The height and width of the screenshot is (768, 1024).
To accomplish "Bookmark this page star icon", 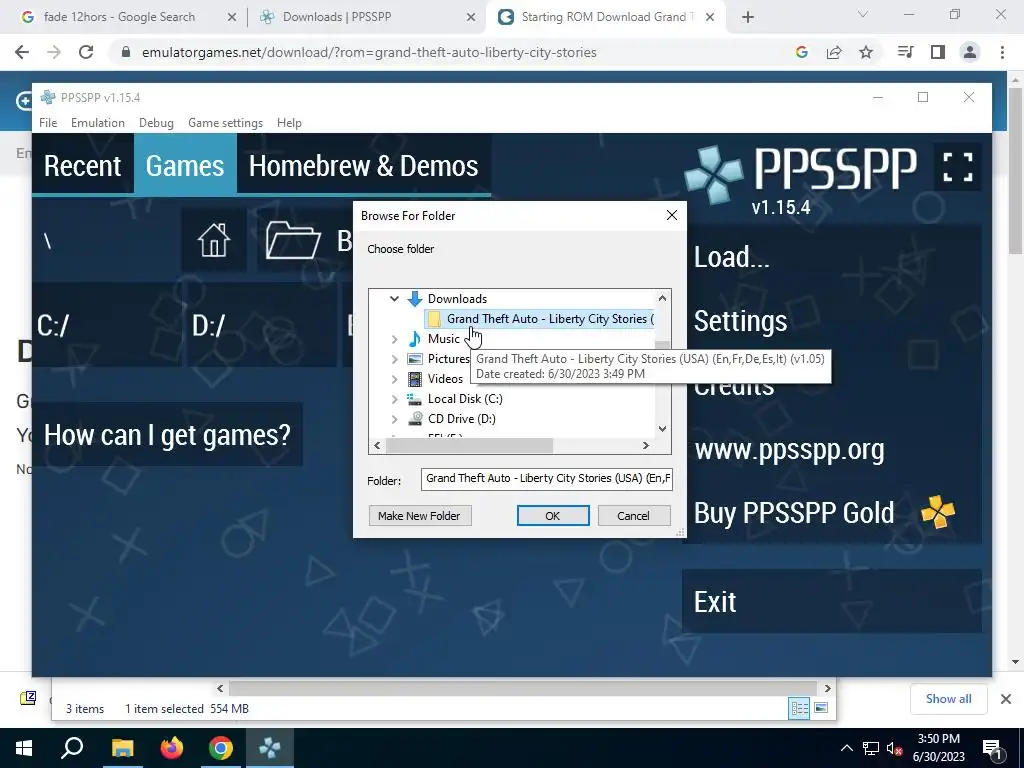I will pos(866,52).
